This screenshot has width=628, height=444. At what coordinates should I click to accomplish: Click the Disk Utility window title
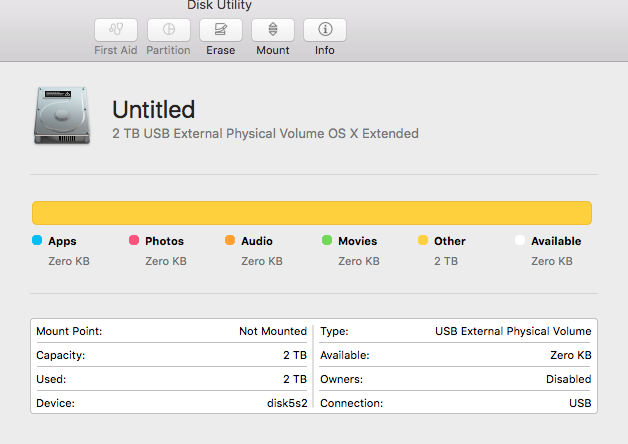click(219, 5)
